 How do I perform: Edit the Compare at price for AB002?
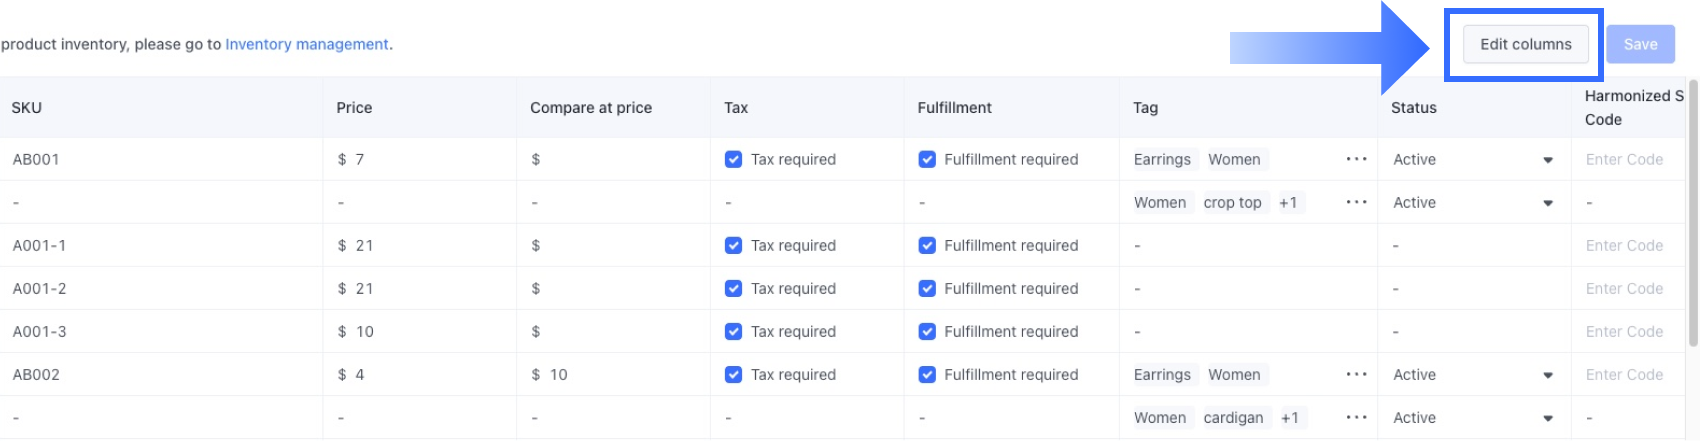click(x=600, y=375)
